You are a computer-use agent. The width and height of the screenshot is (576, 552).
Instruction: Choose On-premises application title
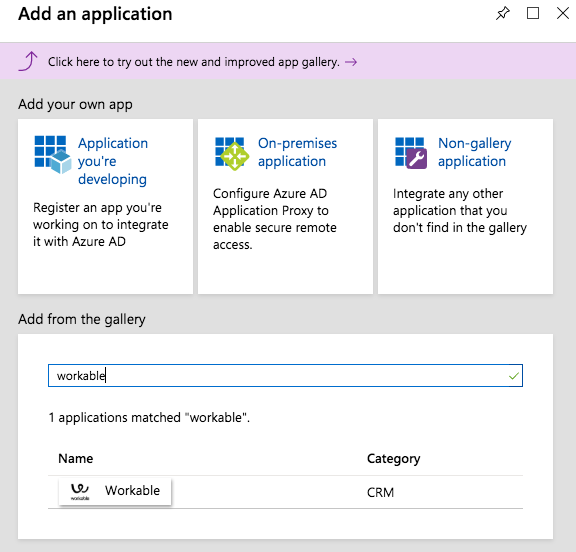297,152
